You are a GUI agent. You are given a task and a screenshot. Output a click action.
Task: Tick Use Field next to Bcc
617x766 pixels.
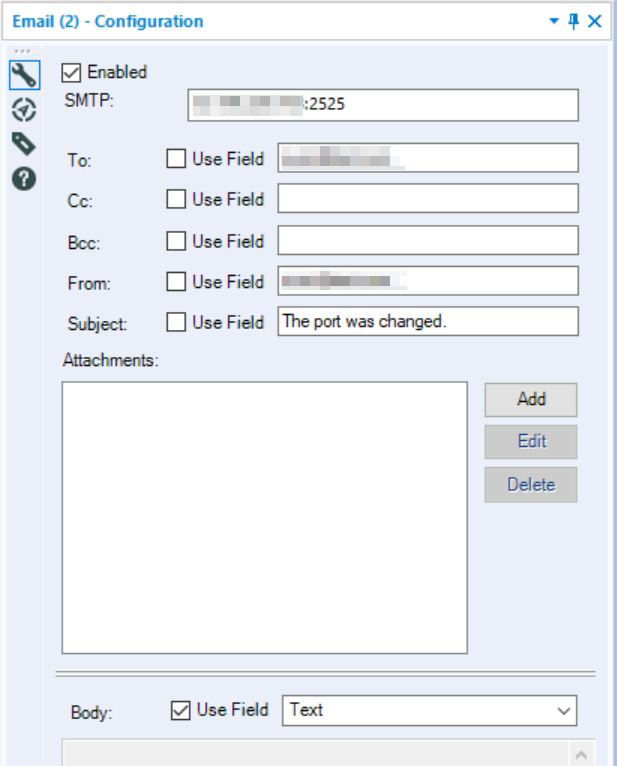point(176,241)
